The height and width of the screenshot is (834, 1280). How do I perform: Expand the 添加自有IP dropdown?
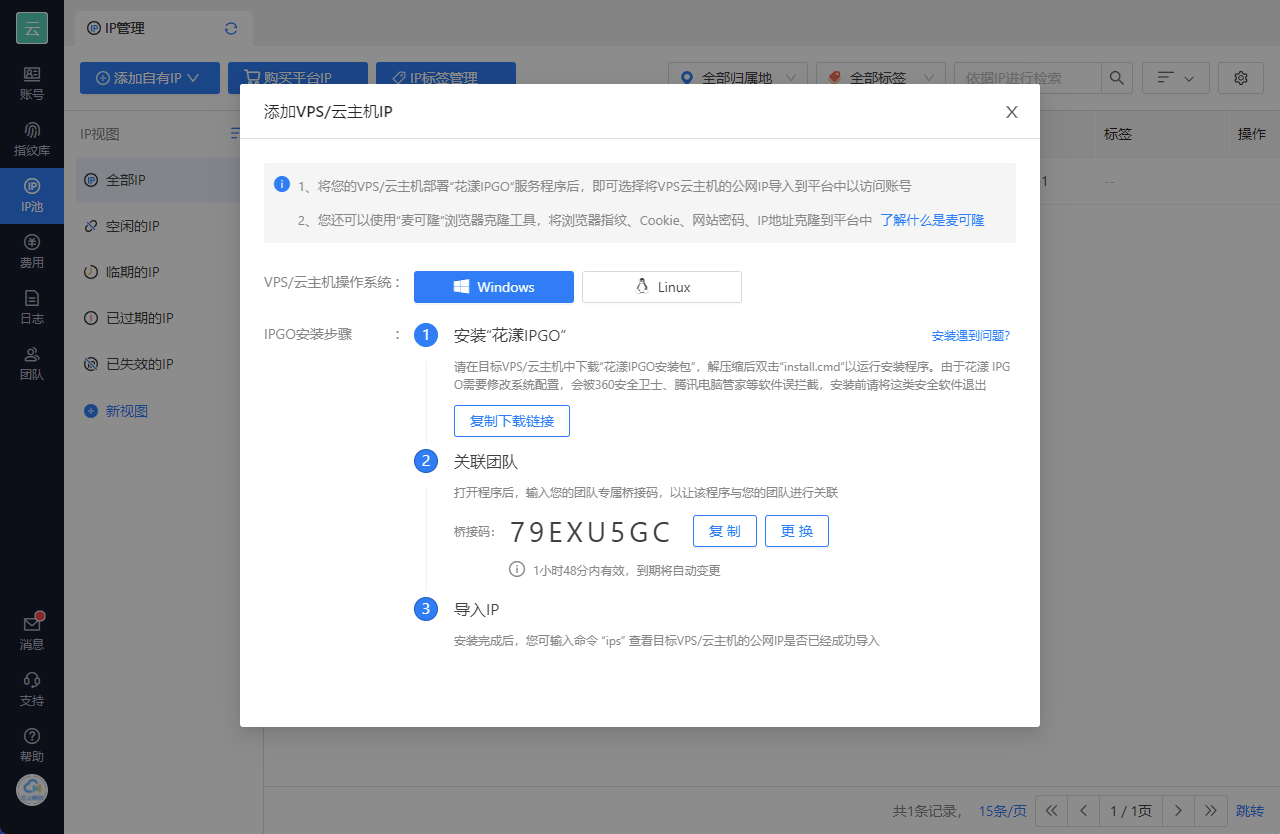150,78
